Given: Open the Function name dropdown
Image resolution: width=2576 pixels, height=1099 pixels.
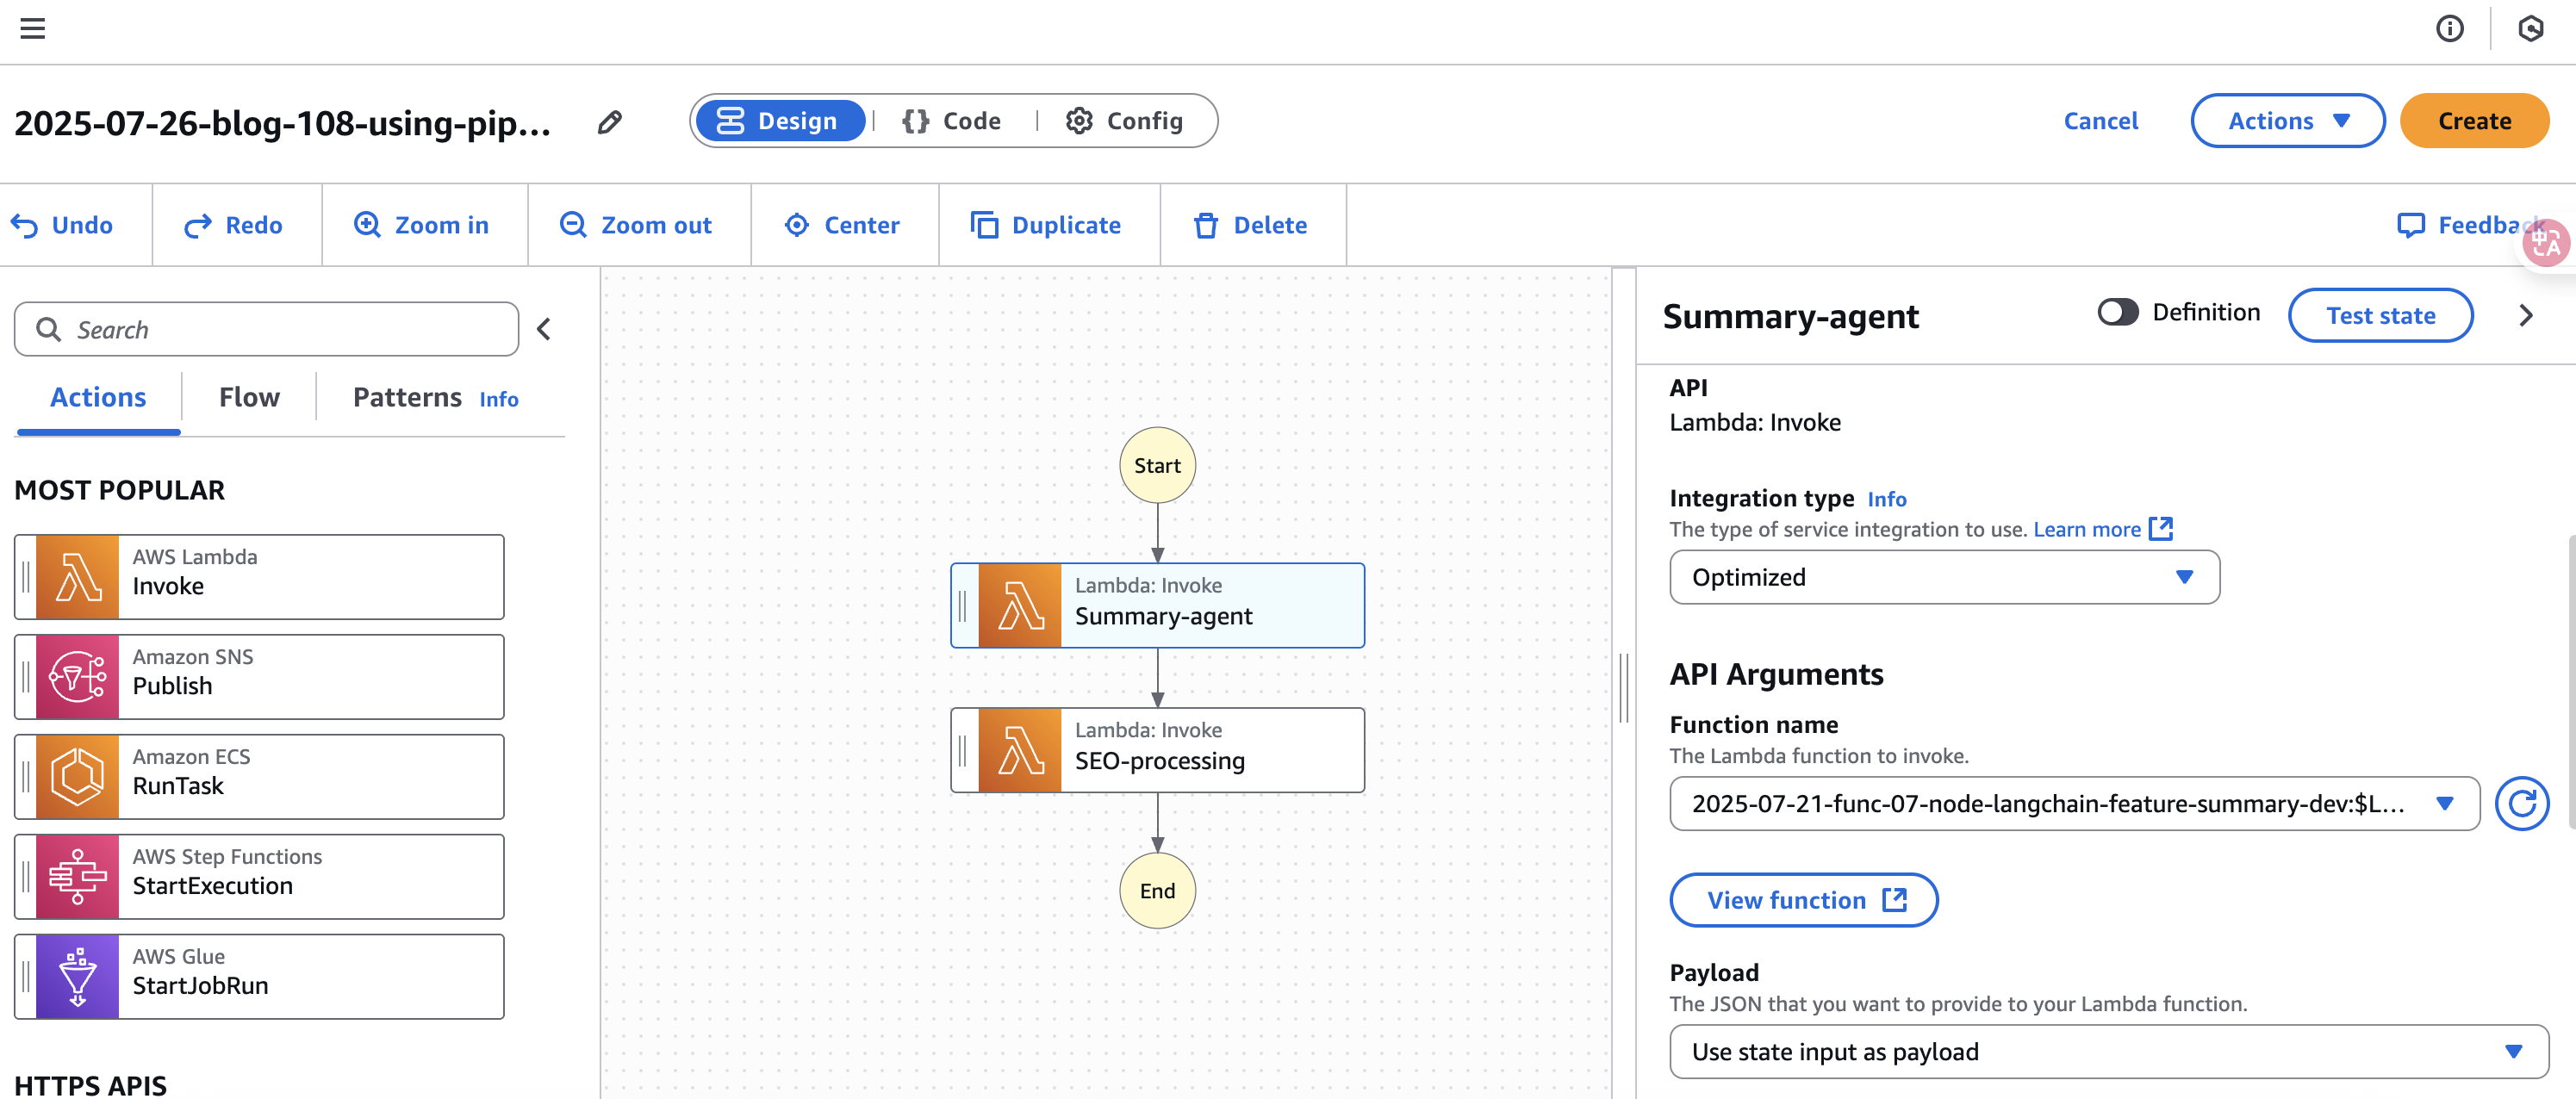Looking at the screenshot, I should (x=2074, y=804).
